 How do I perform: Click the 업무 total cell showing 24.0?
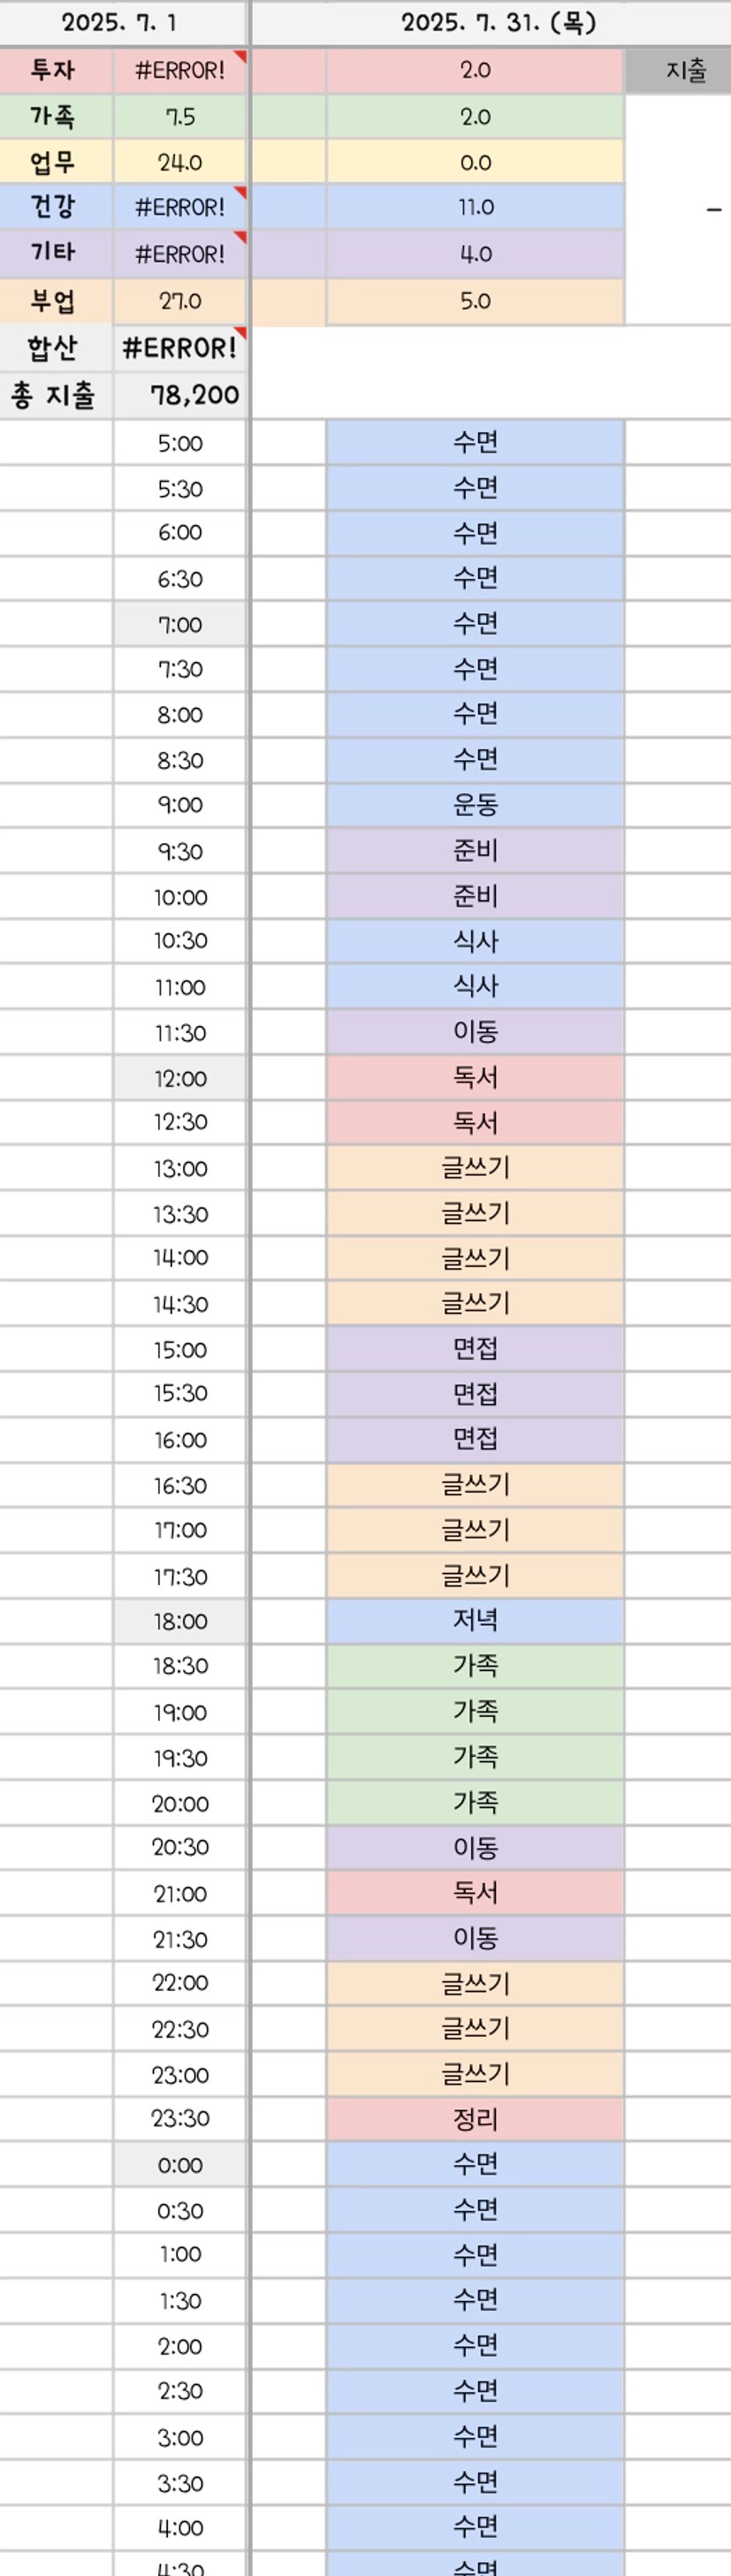[180, 162]
